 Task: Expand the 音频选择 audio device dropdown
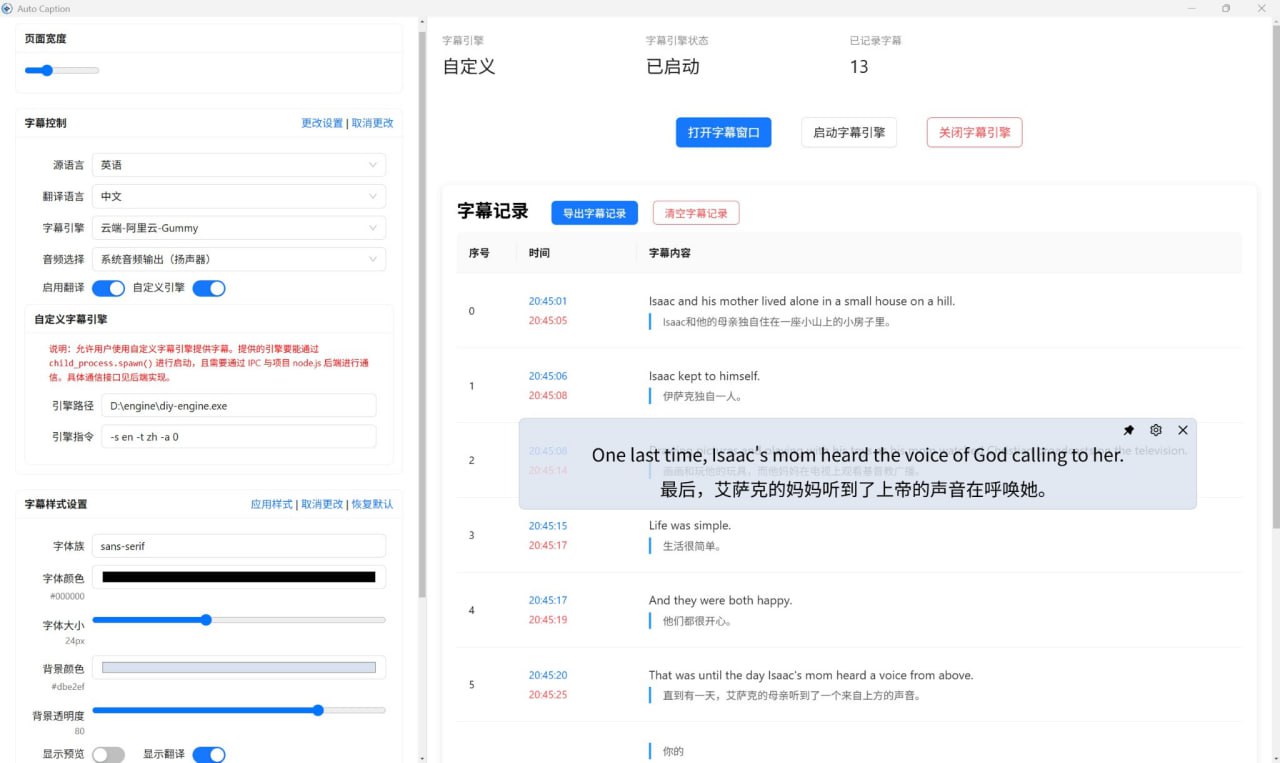[x=239, y=259]
